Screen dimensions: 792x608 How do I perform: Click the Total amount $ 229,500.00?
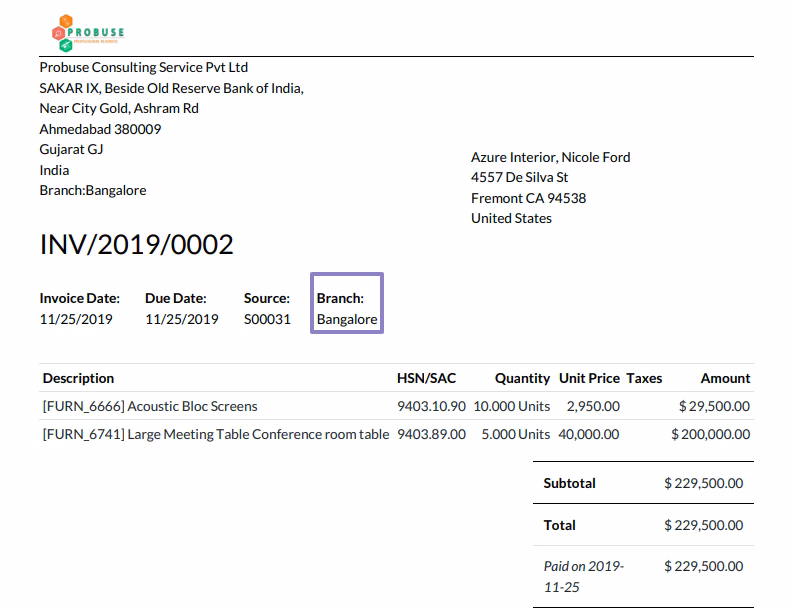click(x=704, y=525)
